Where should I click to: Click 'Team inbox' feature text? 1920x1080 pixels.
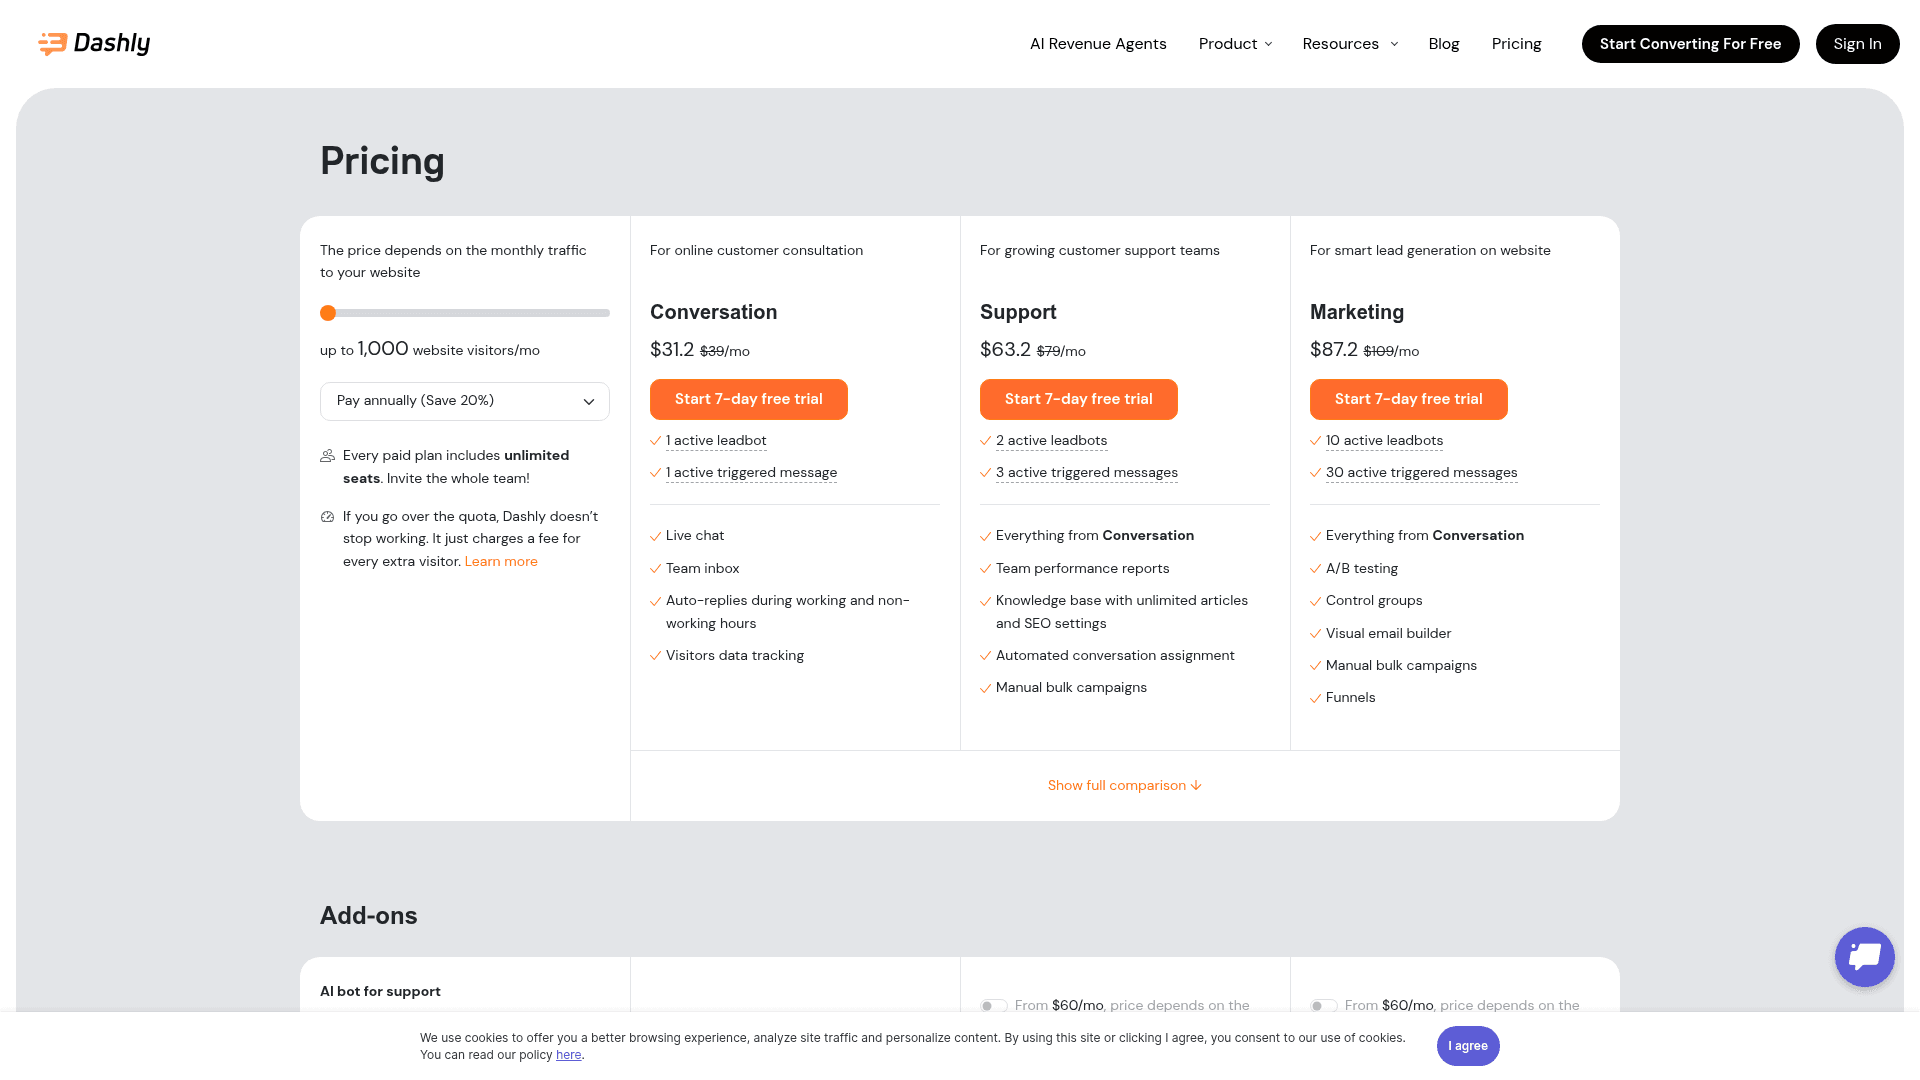703,569
